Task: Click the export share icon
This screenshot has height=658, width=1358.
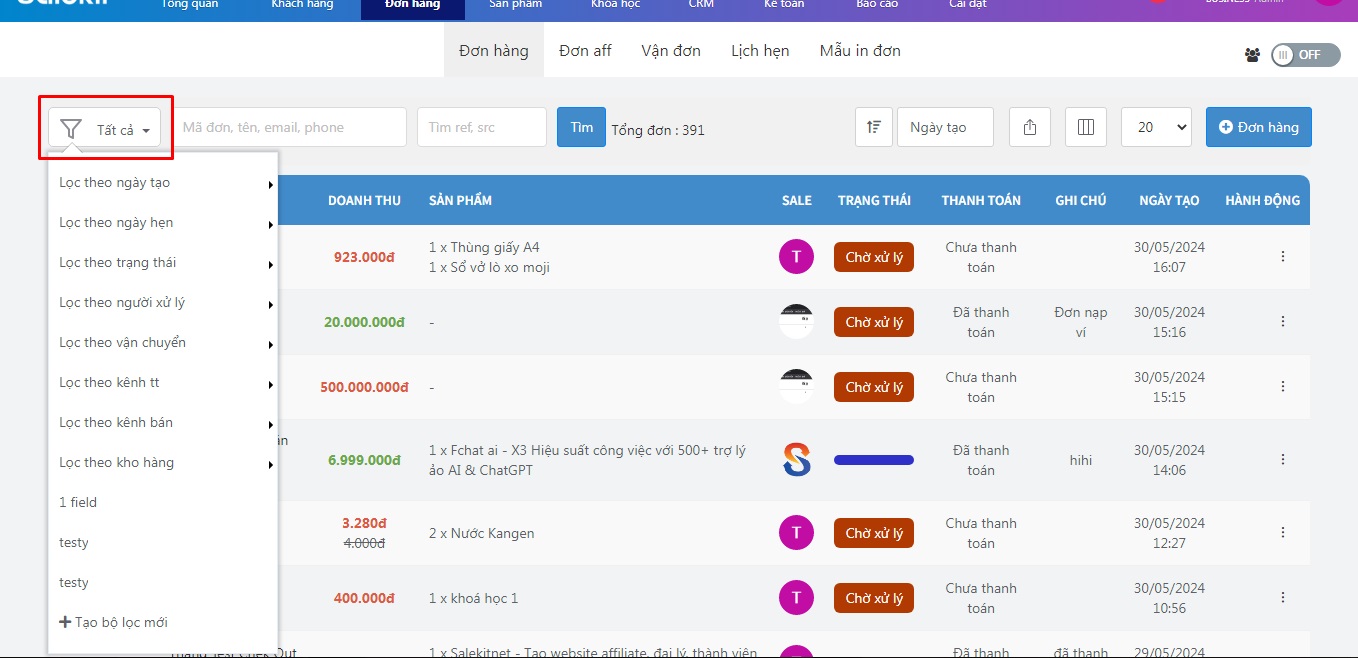Action: point(1030,127)
